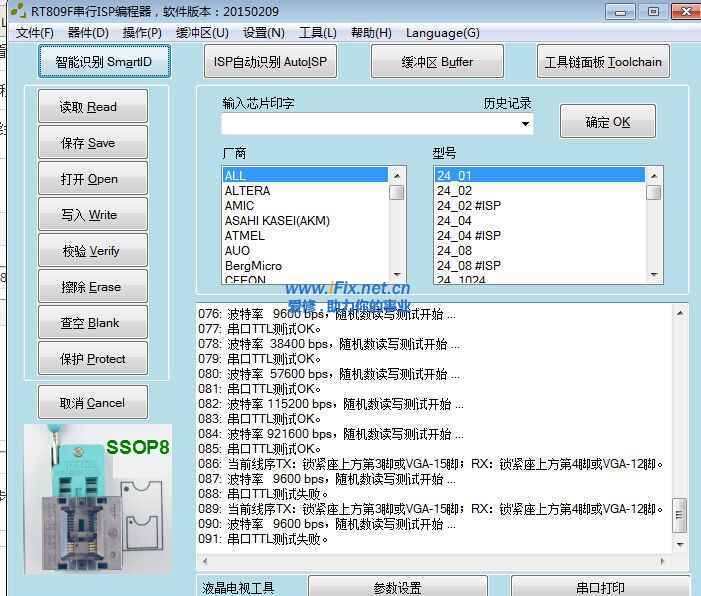Select model 24_08
This screenshot has height=596, width=701.
coord(540,250)
